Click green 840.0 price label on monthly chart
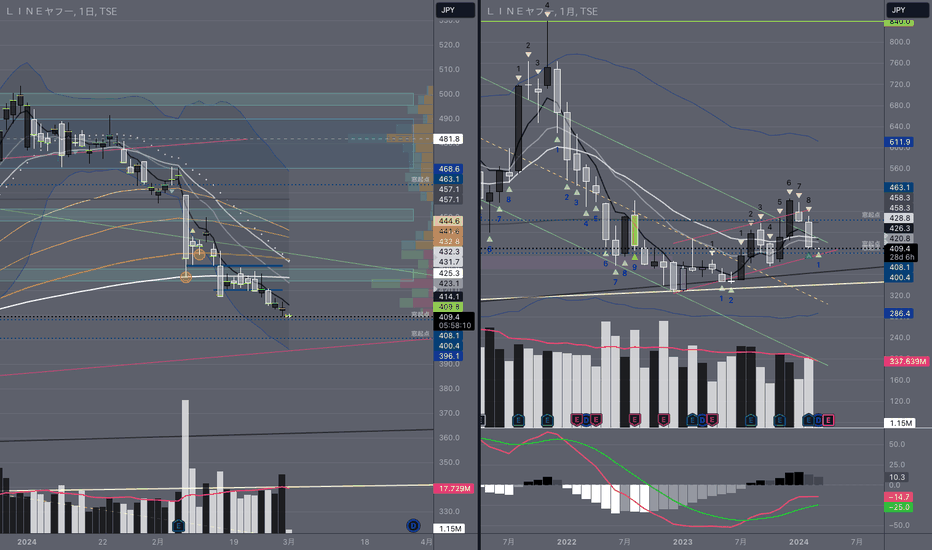This screenshot has height=550, width=932. [x=899, y=21]
